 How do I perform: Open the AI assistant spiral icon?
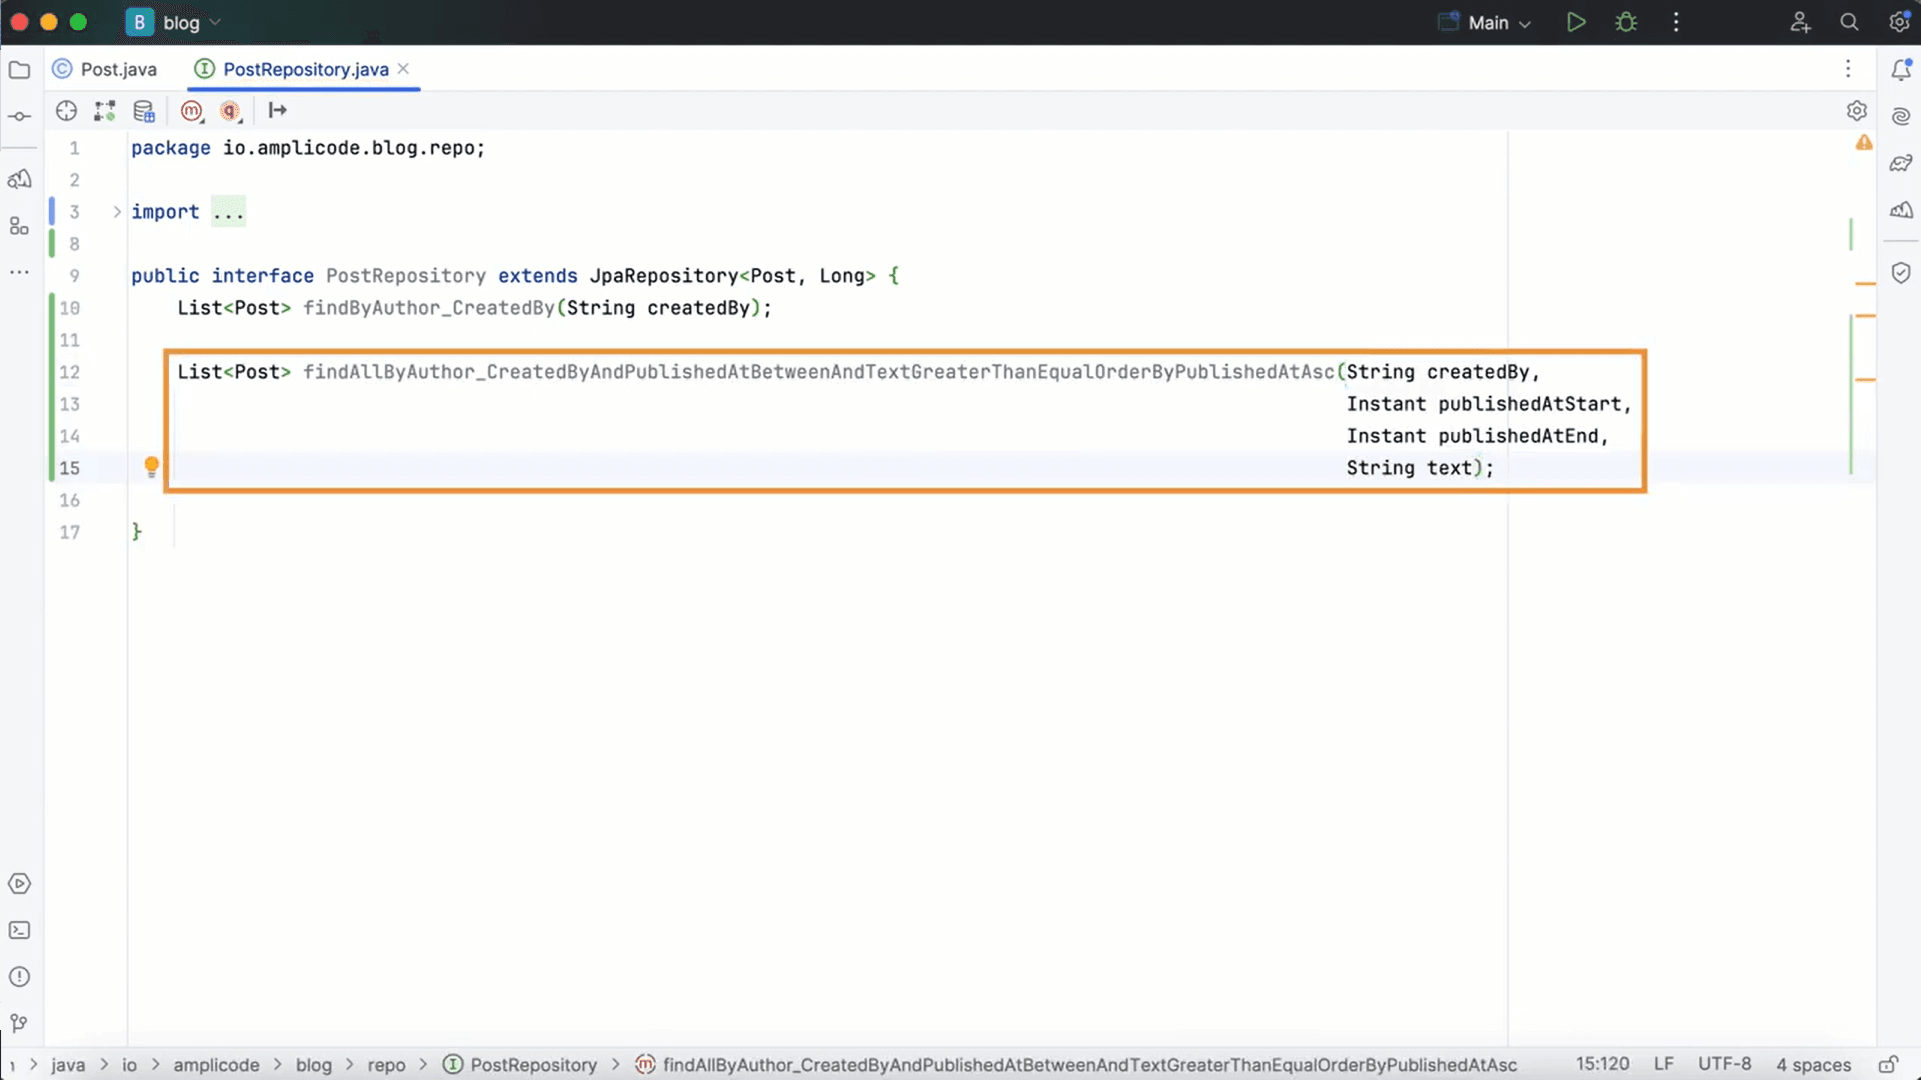point(1901,117)
